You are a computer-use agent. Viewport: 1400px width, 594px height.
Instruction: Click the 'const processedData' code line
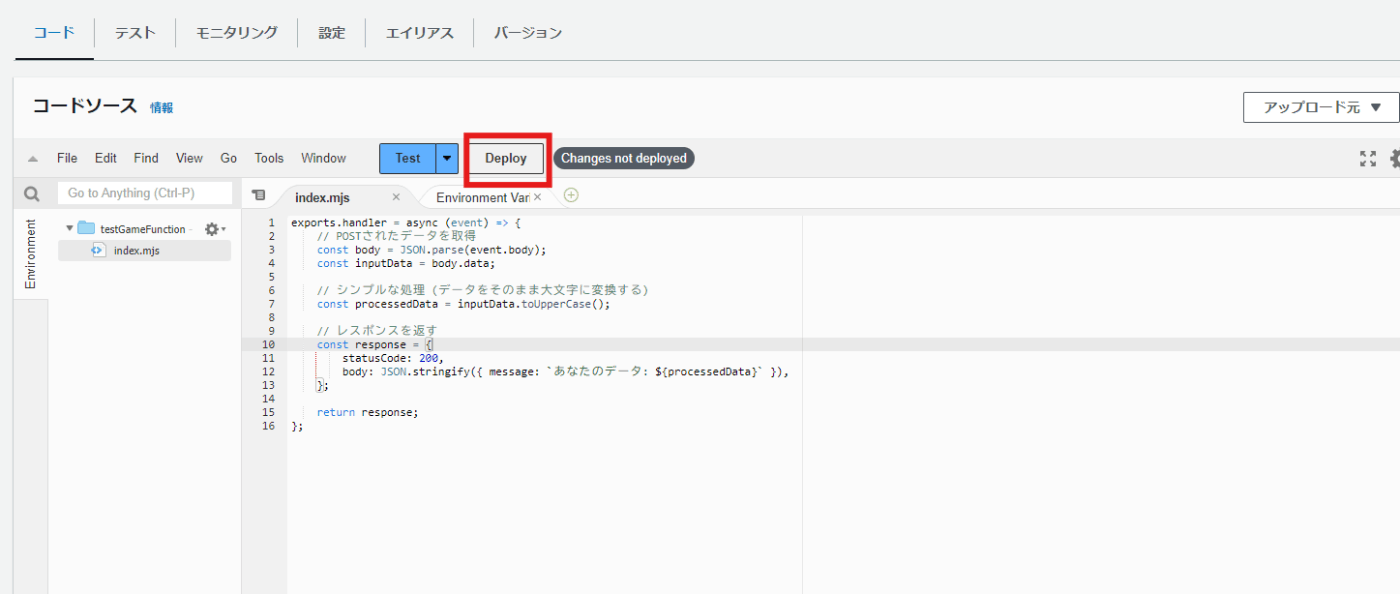(463, 304)
